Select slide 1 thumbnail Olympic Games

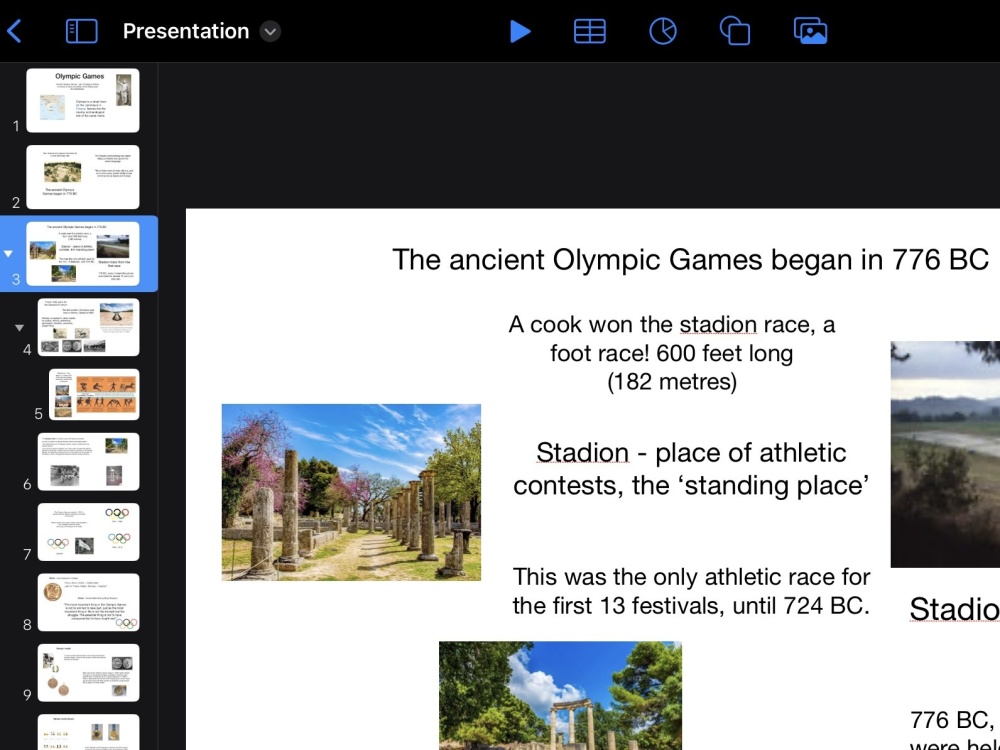coord(83,100)
